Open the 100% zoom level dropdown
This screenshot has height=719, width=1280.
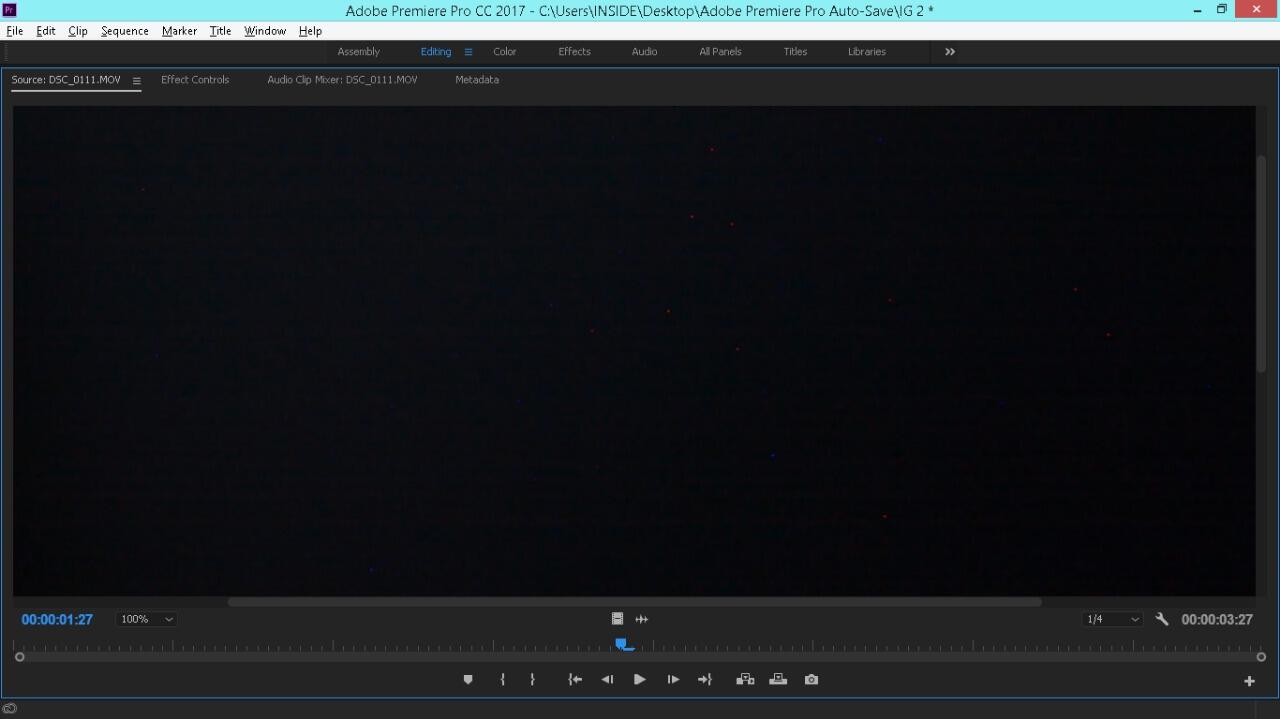146,620
